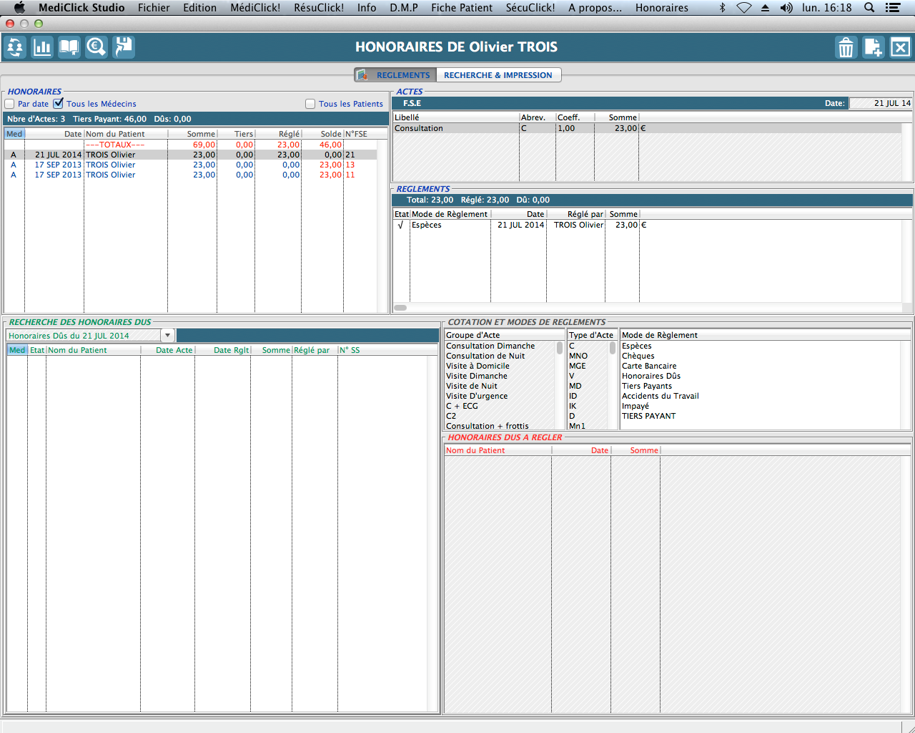Click the patient sync icon in toolbar

tap(15, 47)
